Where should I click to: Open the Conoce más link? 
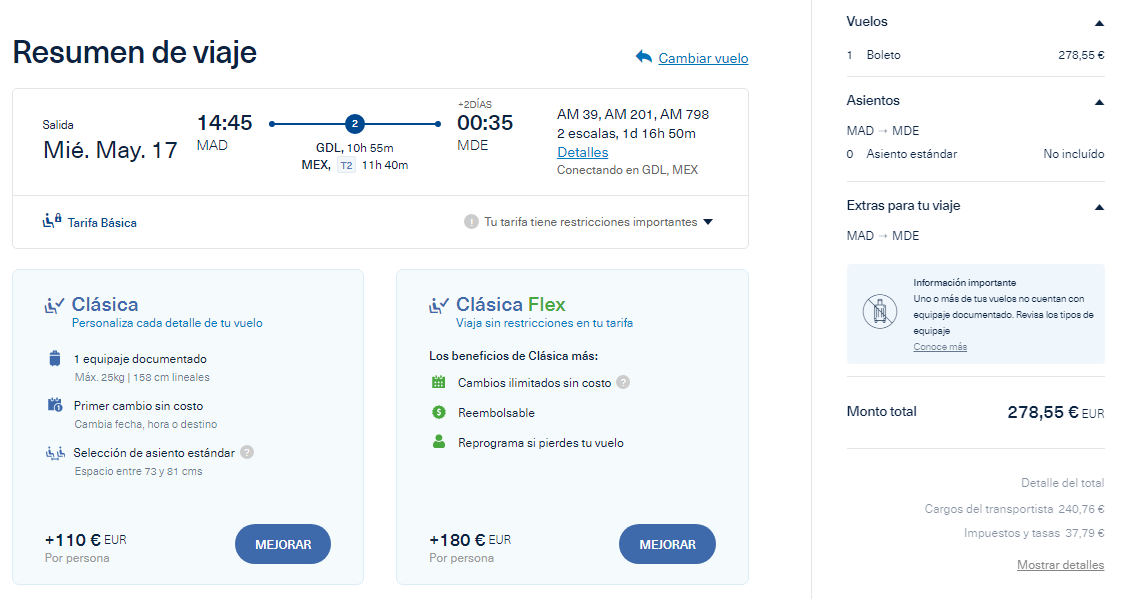point(940,347)
